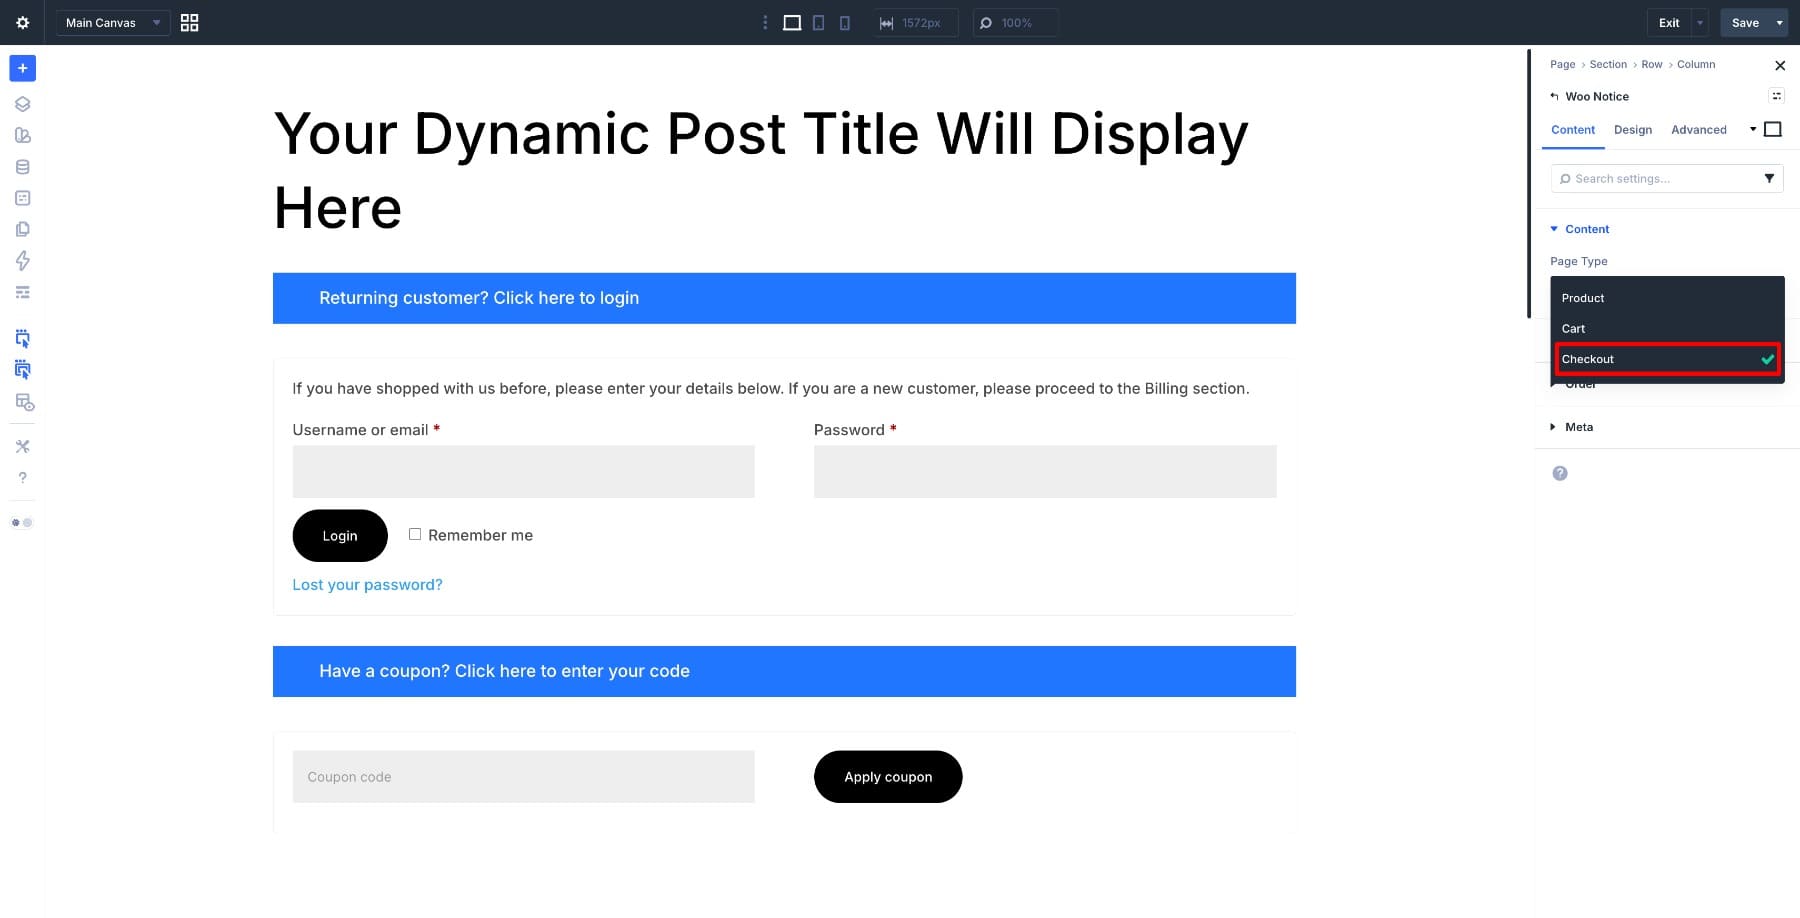Image resolution: width=1800 pixels, height=918 pixels.
Task: Click the Apply coupon button
Action: 887,777
